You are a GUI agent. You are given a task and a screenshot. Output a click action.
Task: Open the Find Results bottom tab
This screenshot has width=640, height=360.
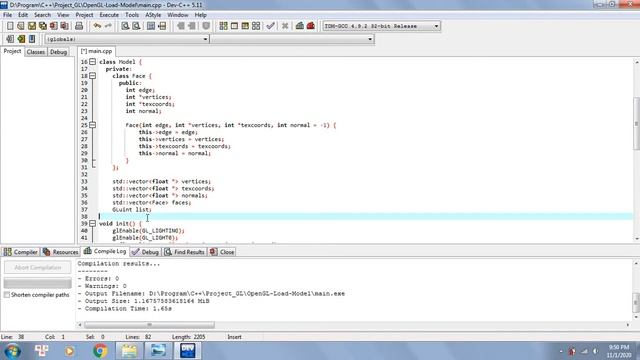tap(184, 252)
